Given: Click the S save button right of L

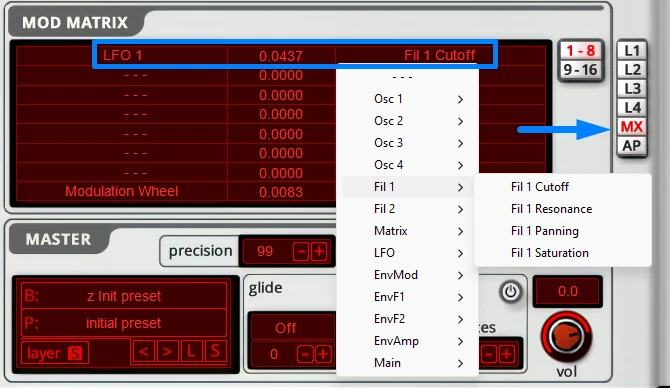Looking at the screenshot, I should [215, 352].
